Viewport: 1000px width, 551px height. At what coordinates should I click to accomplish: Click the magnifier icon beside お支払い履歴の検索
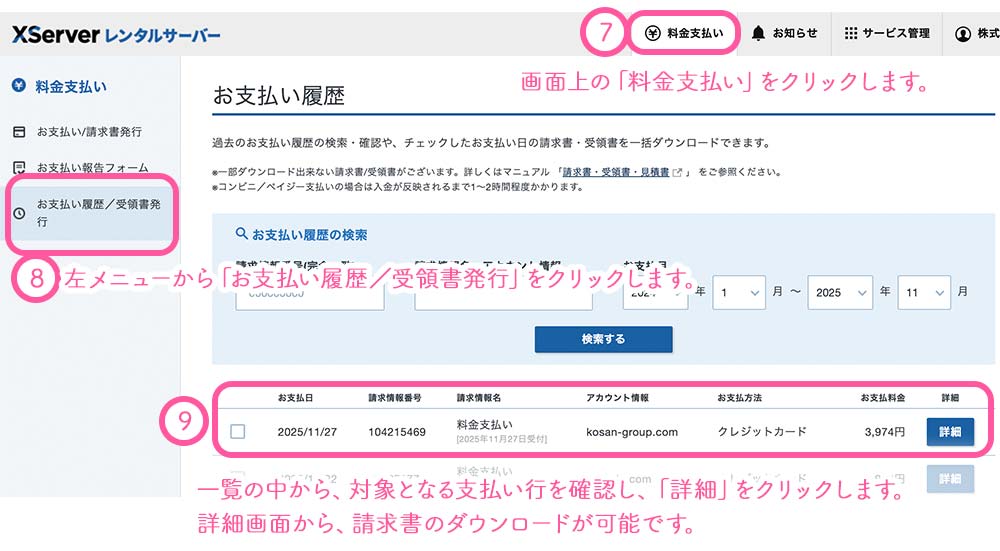pyautogui.click(x=241, y=234)
